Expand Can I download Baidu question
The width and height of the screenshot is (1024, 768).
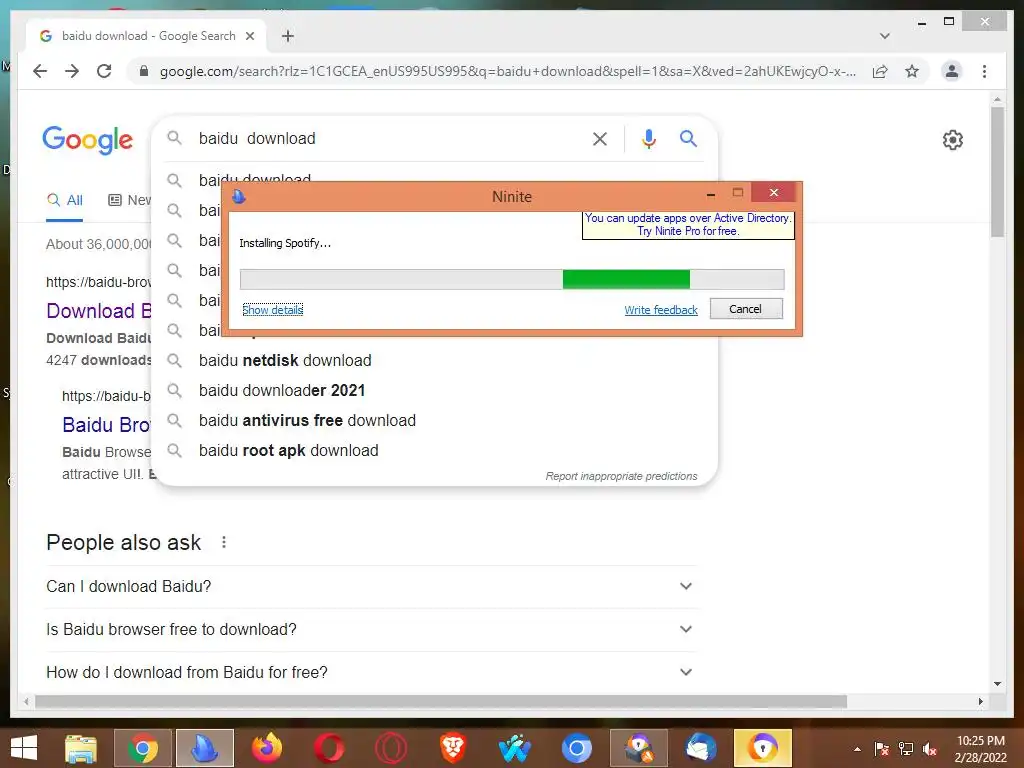click(x=370, y=586)
